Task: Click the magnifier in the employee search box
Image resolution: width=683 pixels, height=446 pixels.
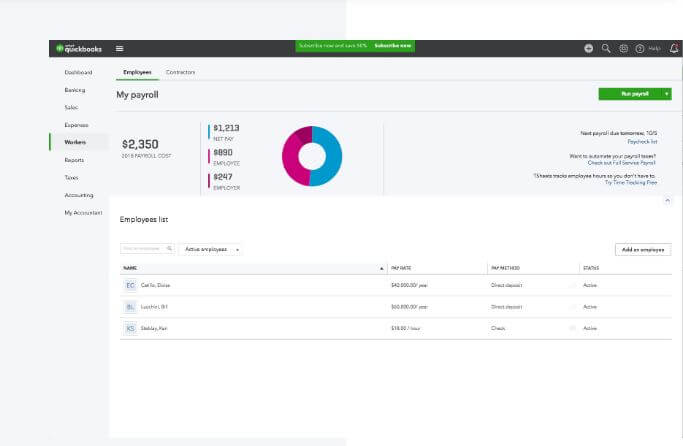Action: 169,248
